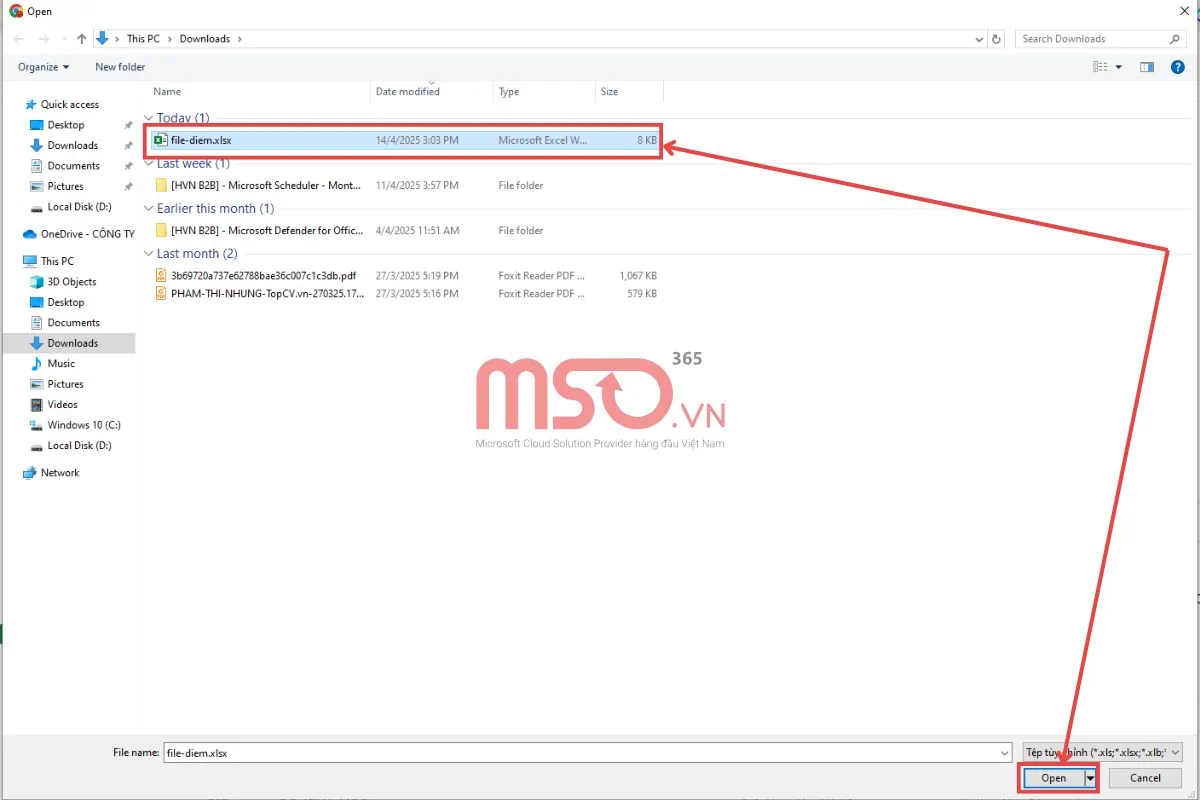Sort files by Size column
Screen dimensions: 1200x800
609,92
